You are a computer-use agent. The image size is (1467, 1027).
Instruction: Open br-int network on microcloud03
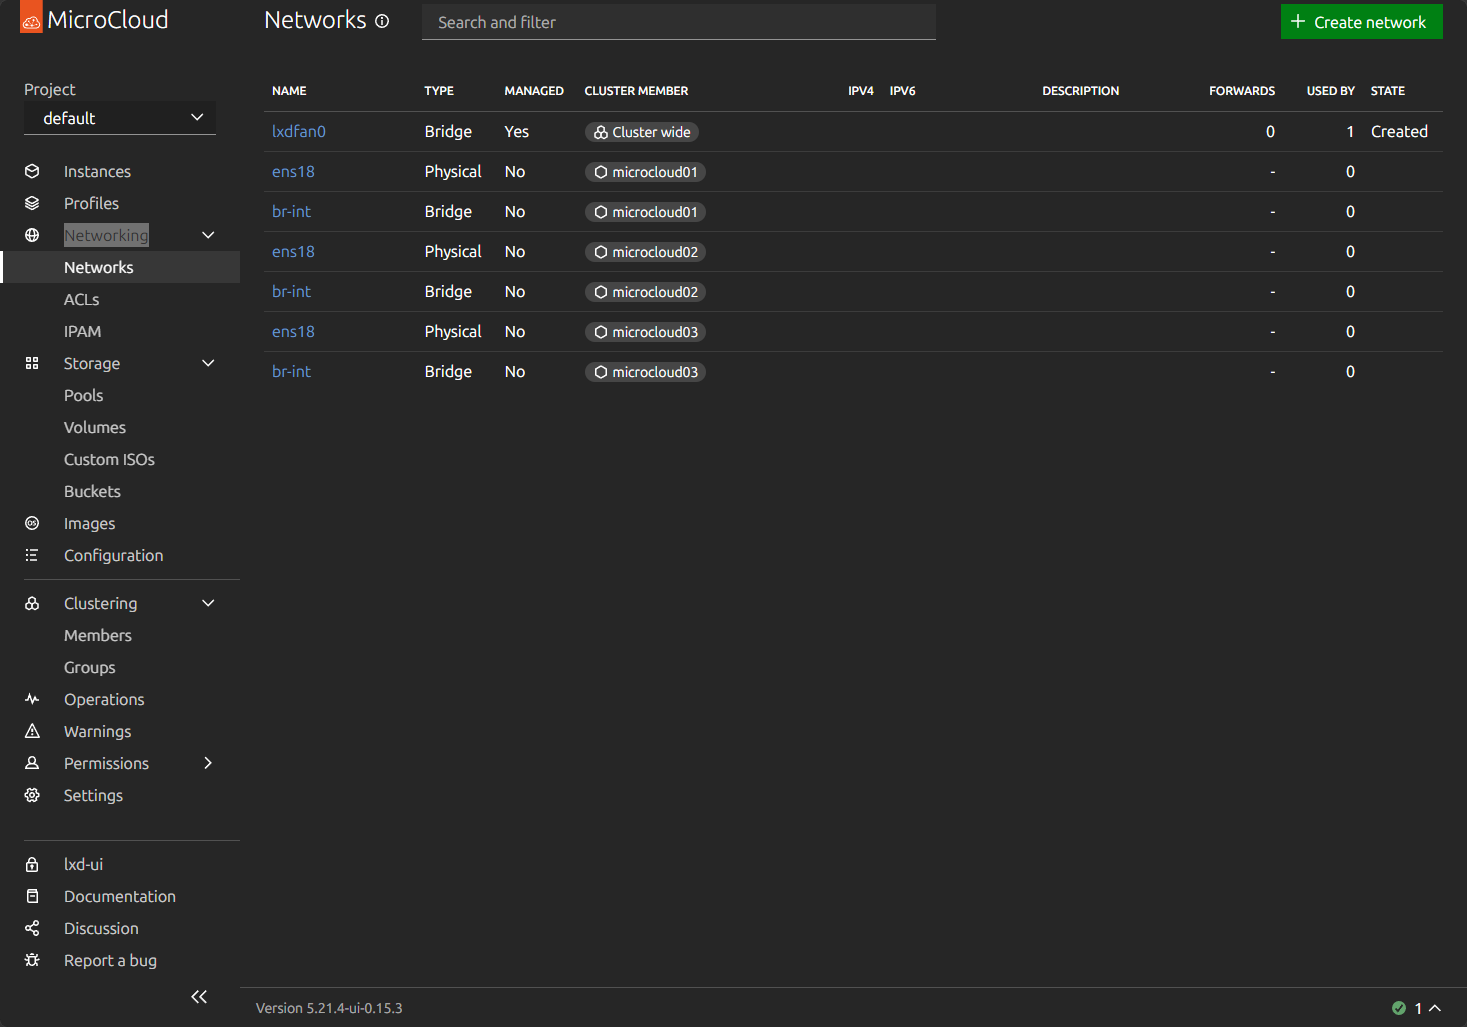click(291, 371)
